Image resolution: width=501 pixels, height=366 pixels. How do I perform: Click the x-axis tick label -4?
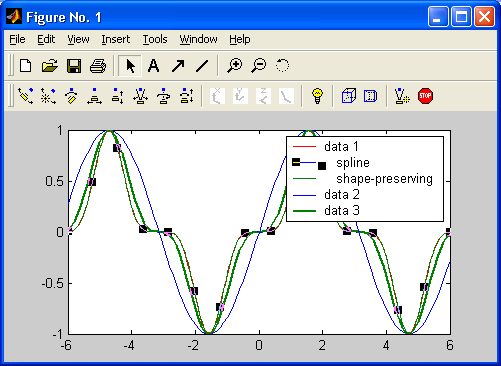129,345
